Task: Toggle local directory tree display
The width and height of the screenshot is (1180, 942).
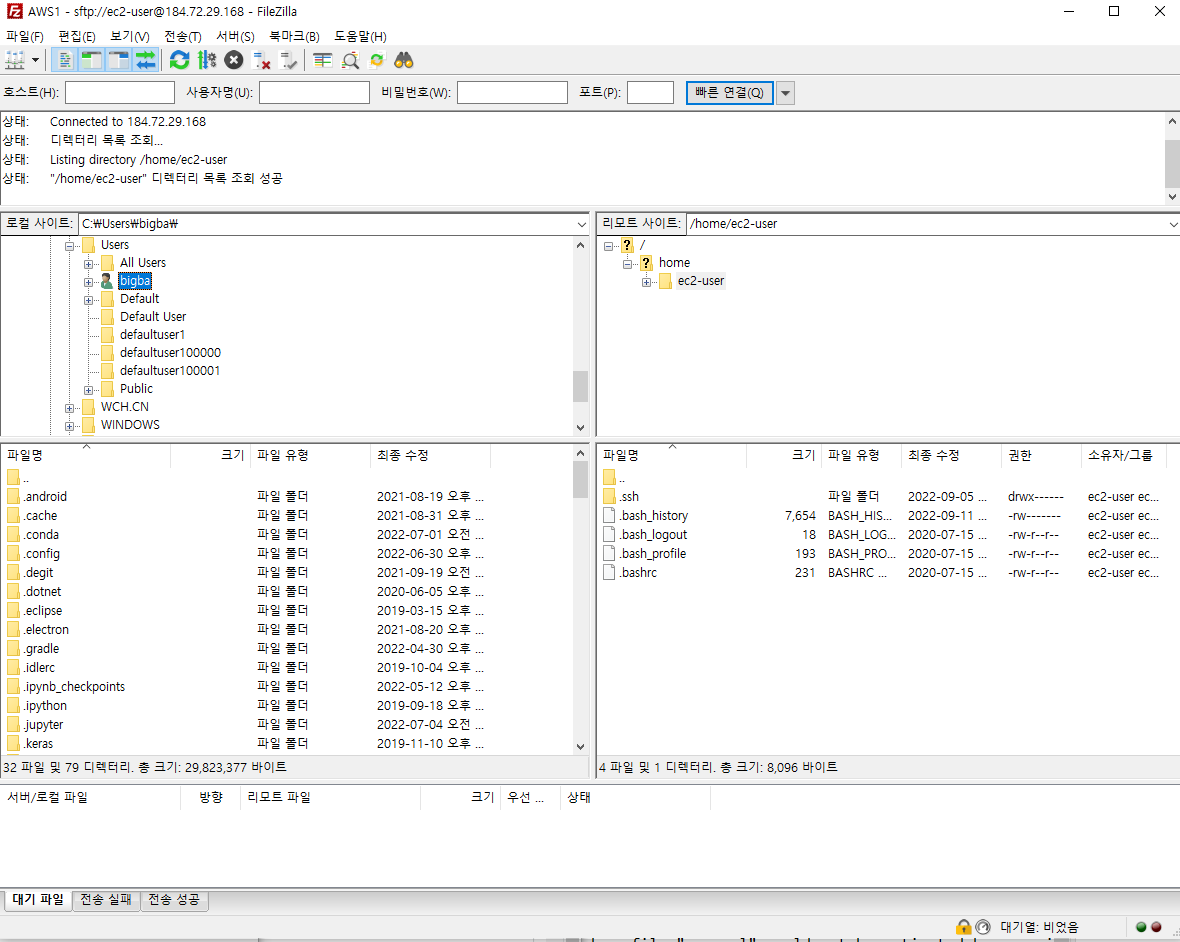Action: [92, 60]
